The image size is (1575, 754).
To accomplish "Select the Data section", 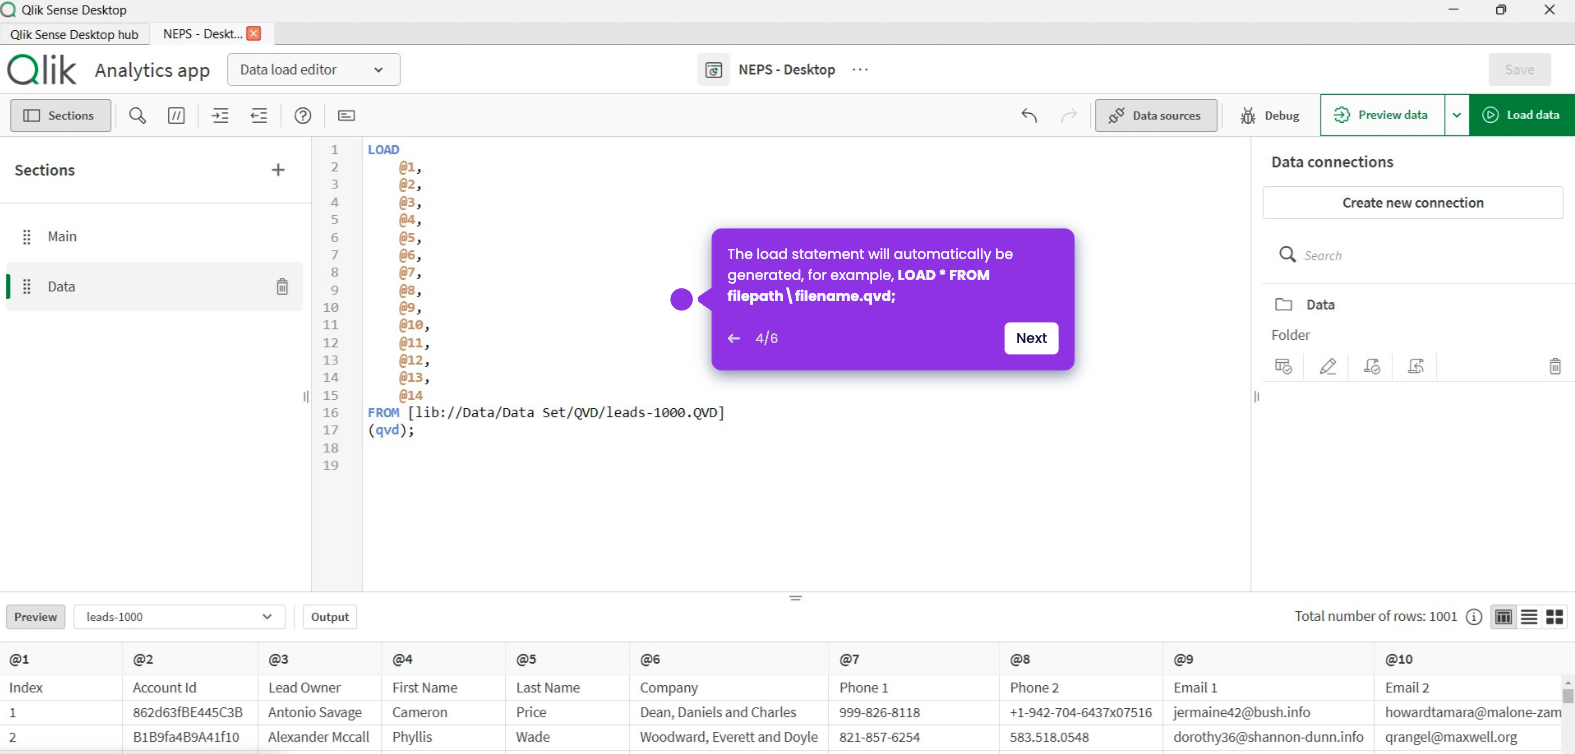I will [155, 287].
